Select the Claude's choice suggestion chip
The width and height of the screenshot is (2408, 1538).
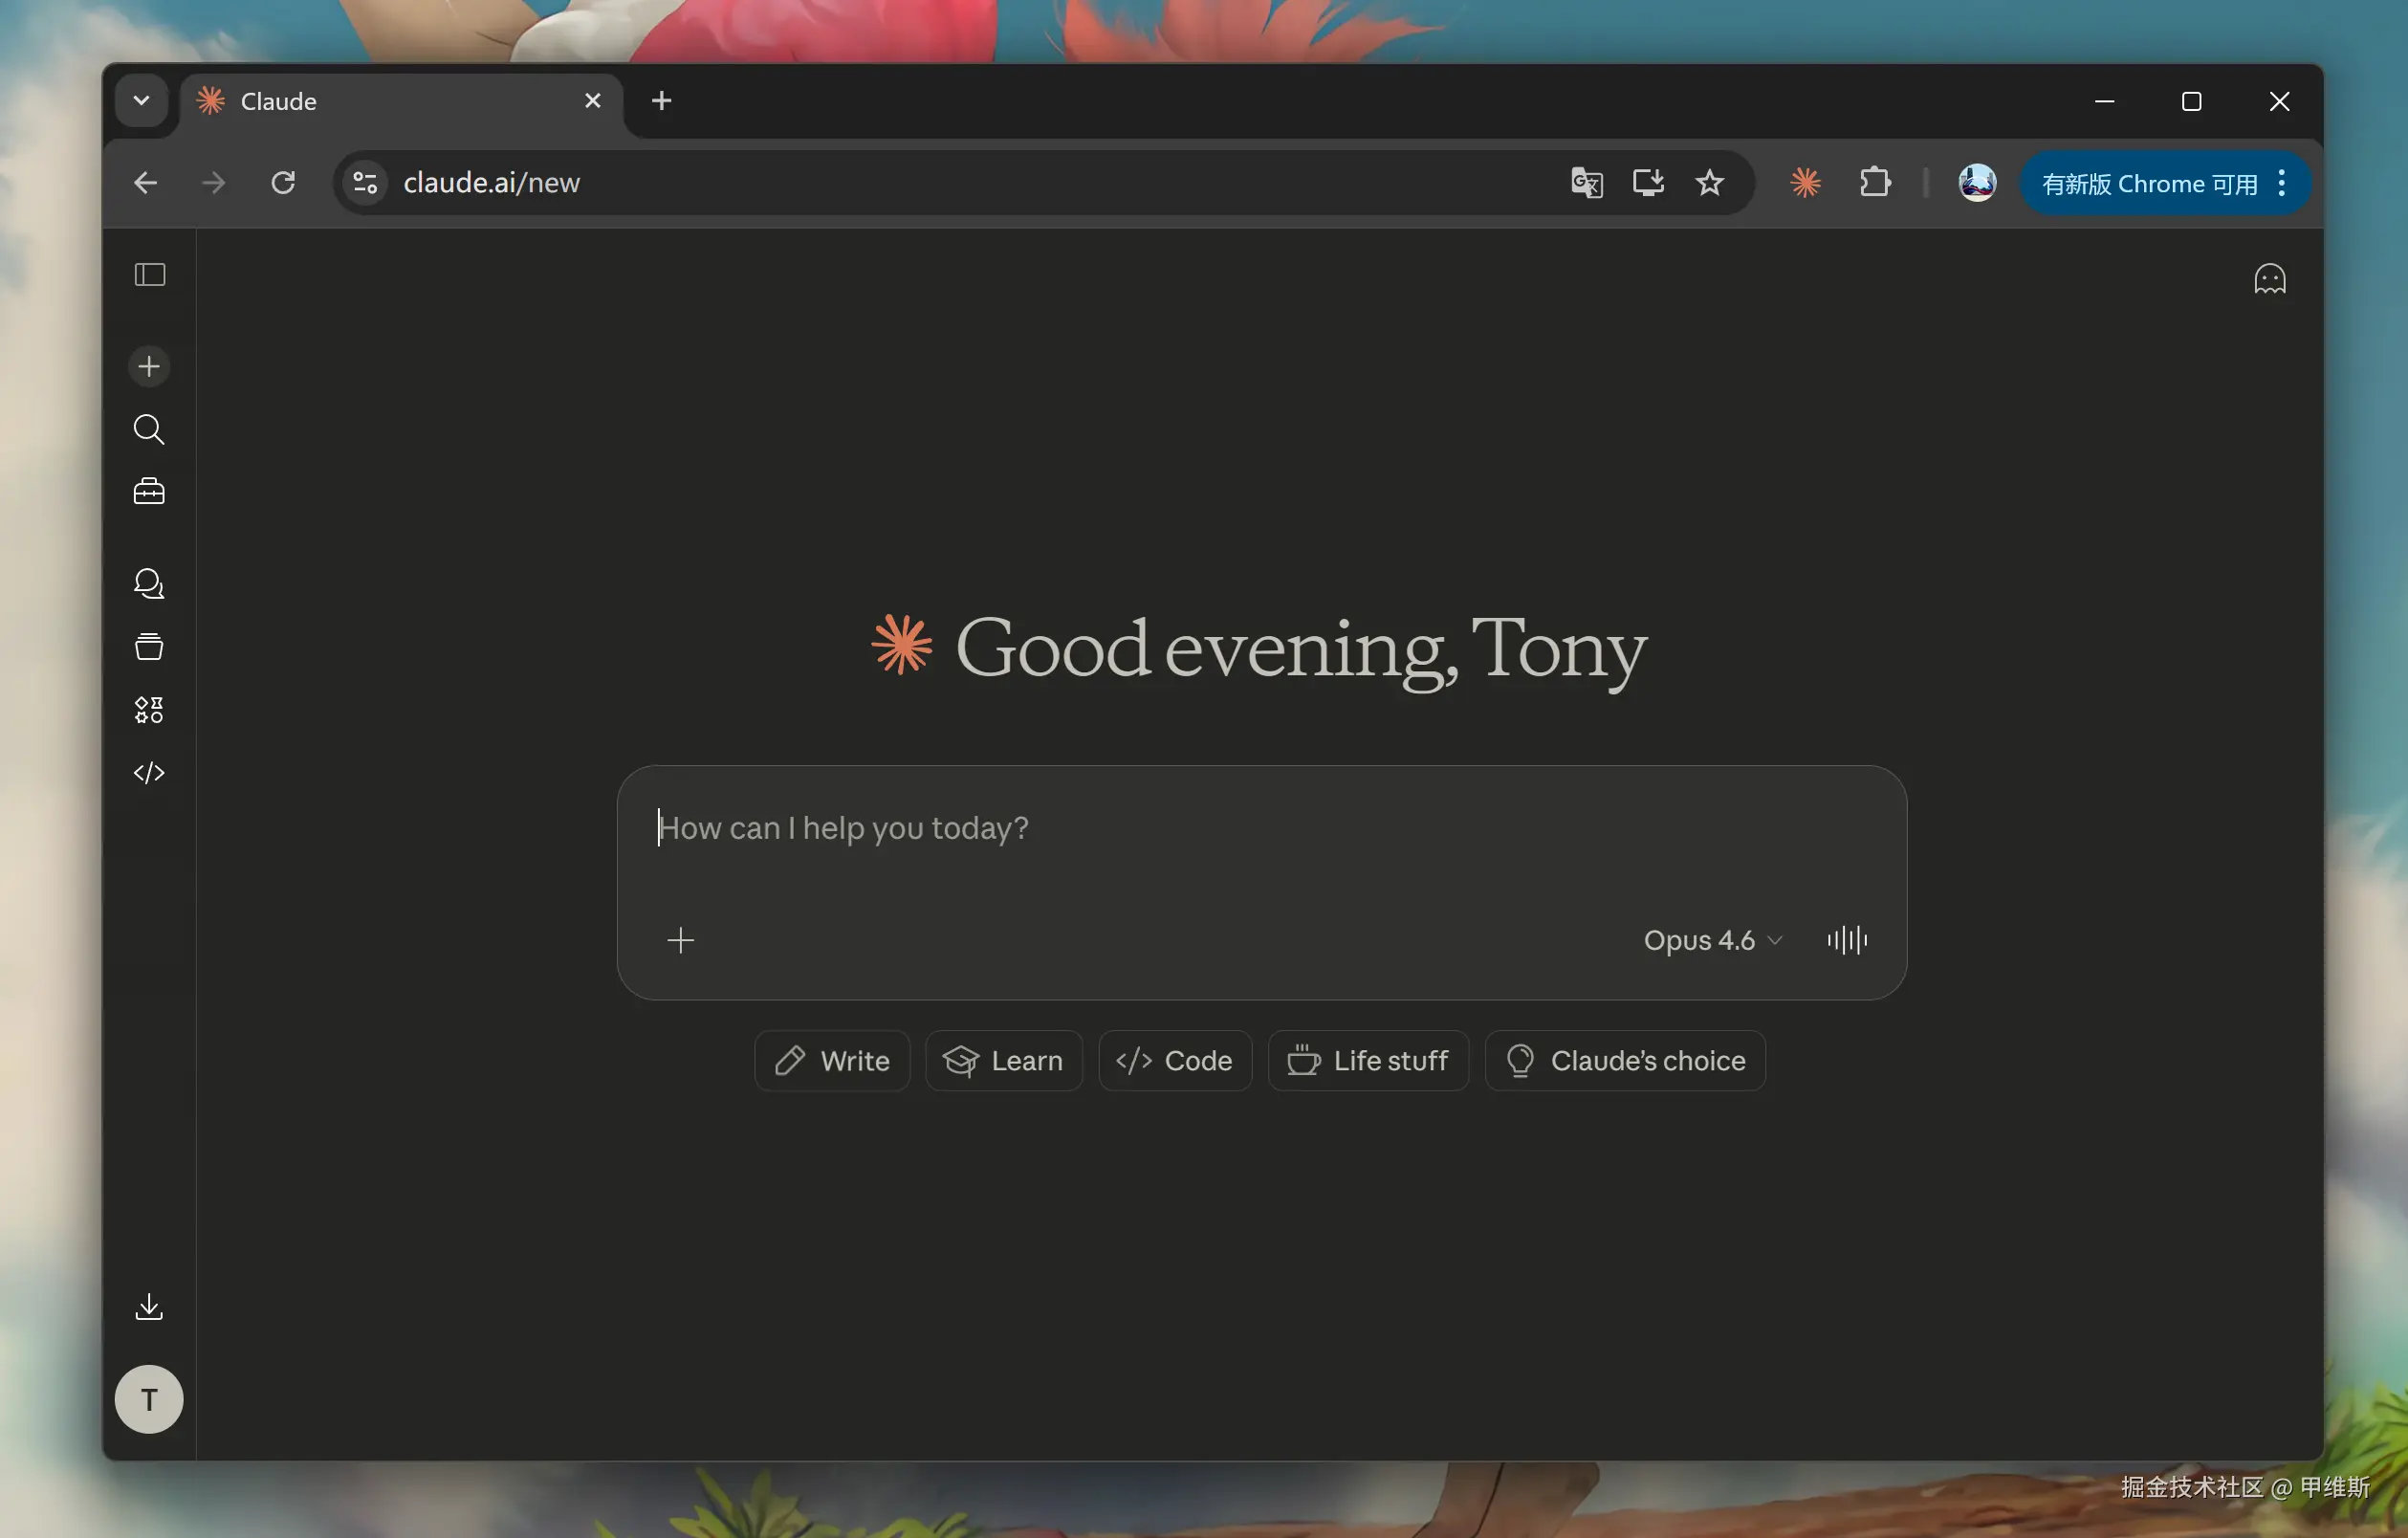[x=1625, y=1060]
